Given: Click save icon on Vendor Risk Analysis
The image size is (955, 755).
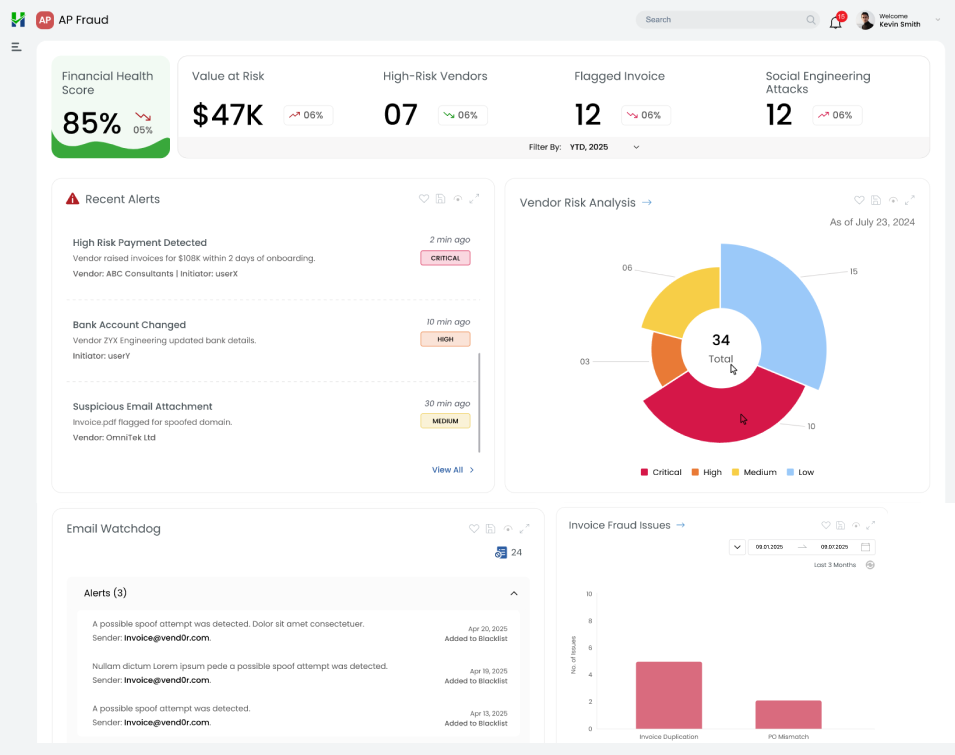Looking at the screenshot, I should pos(876,200).
